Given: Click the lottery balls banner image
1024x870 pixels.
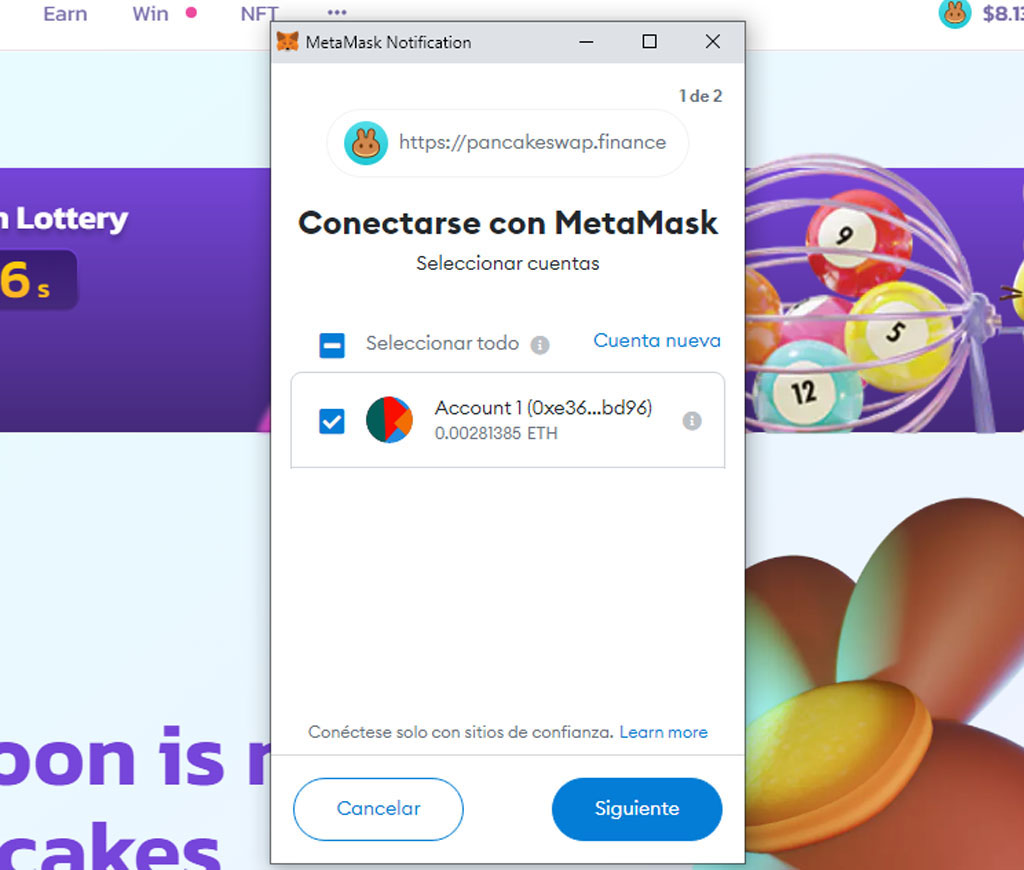Looking at the screenshot, I should [x=875, y=294].
